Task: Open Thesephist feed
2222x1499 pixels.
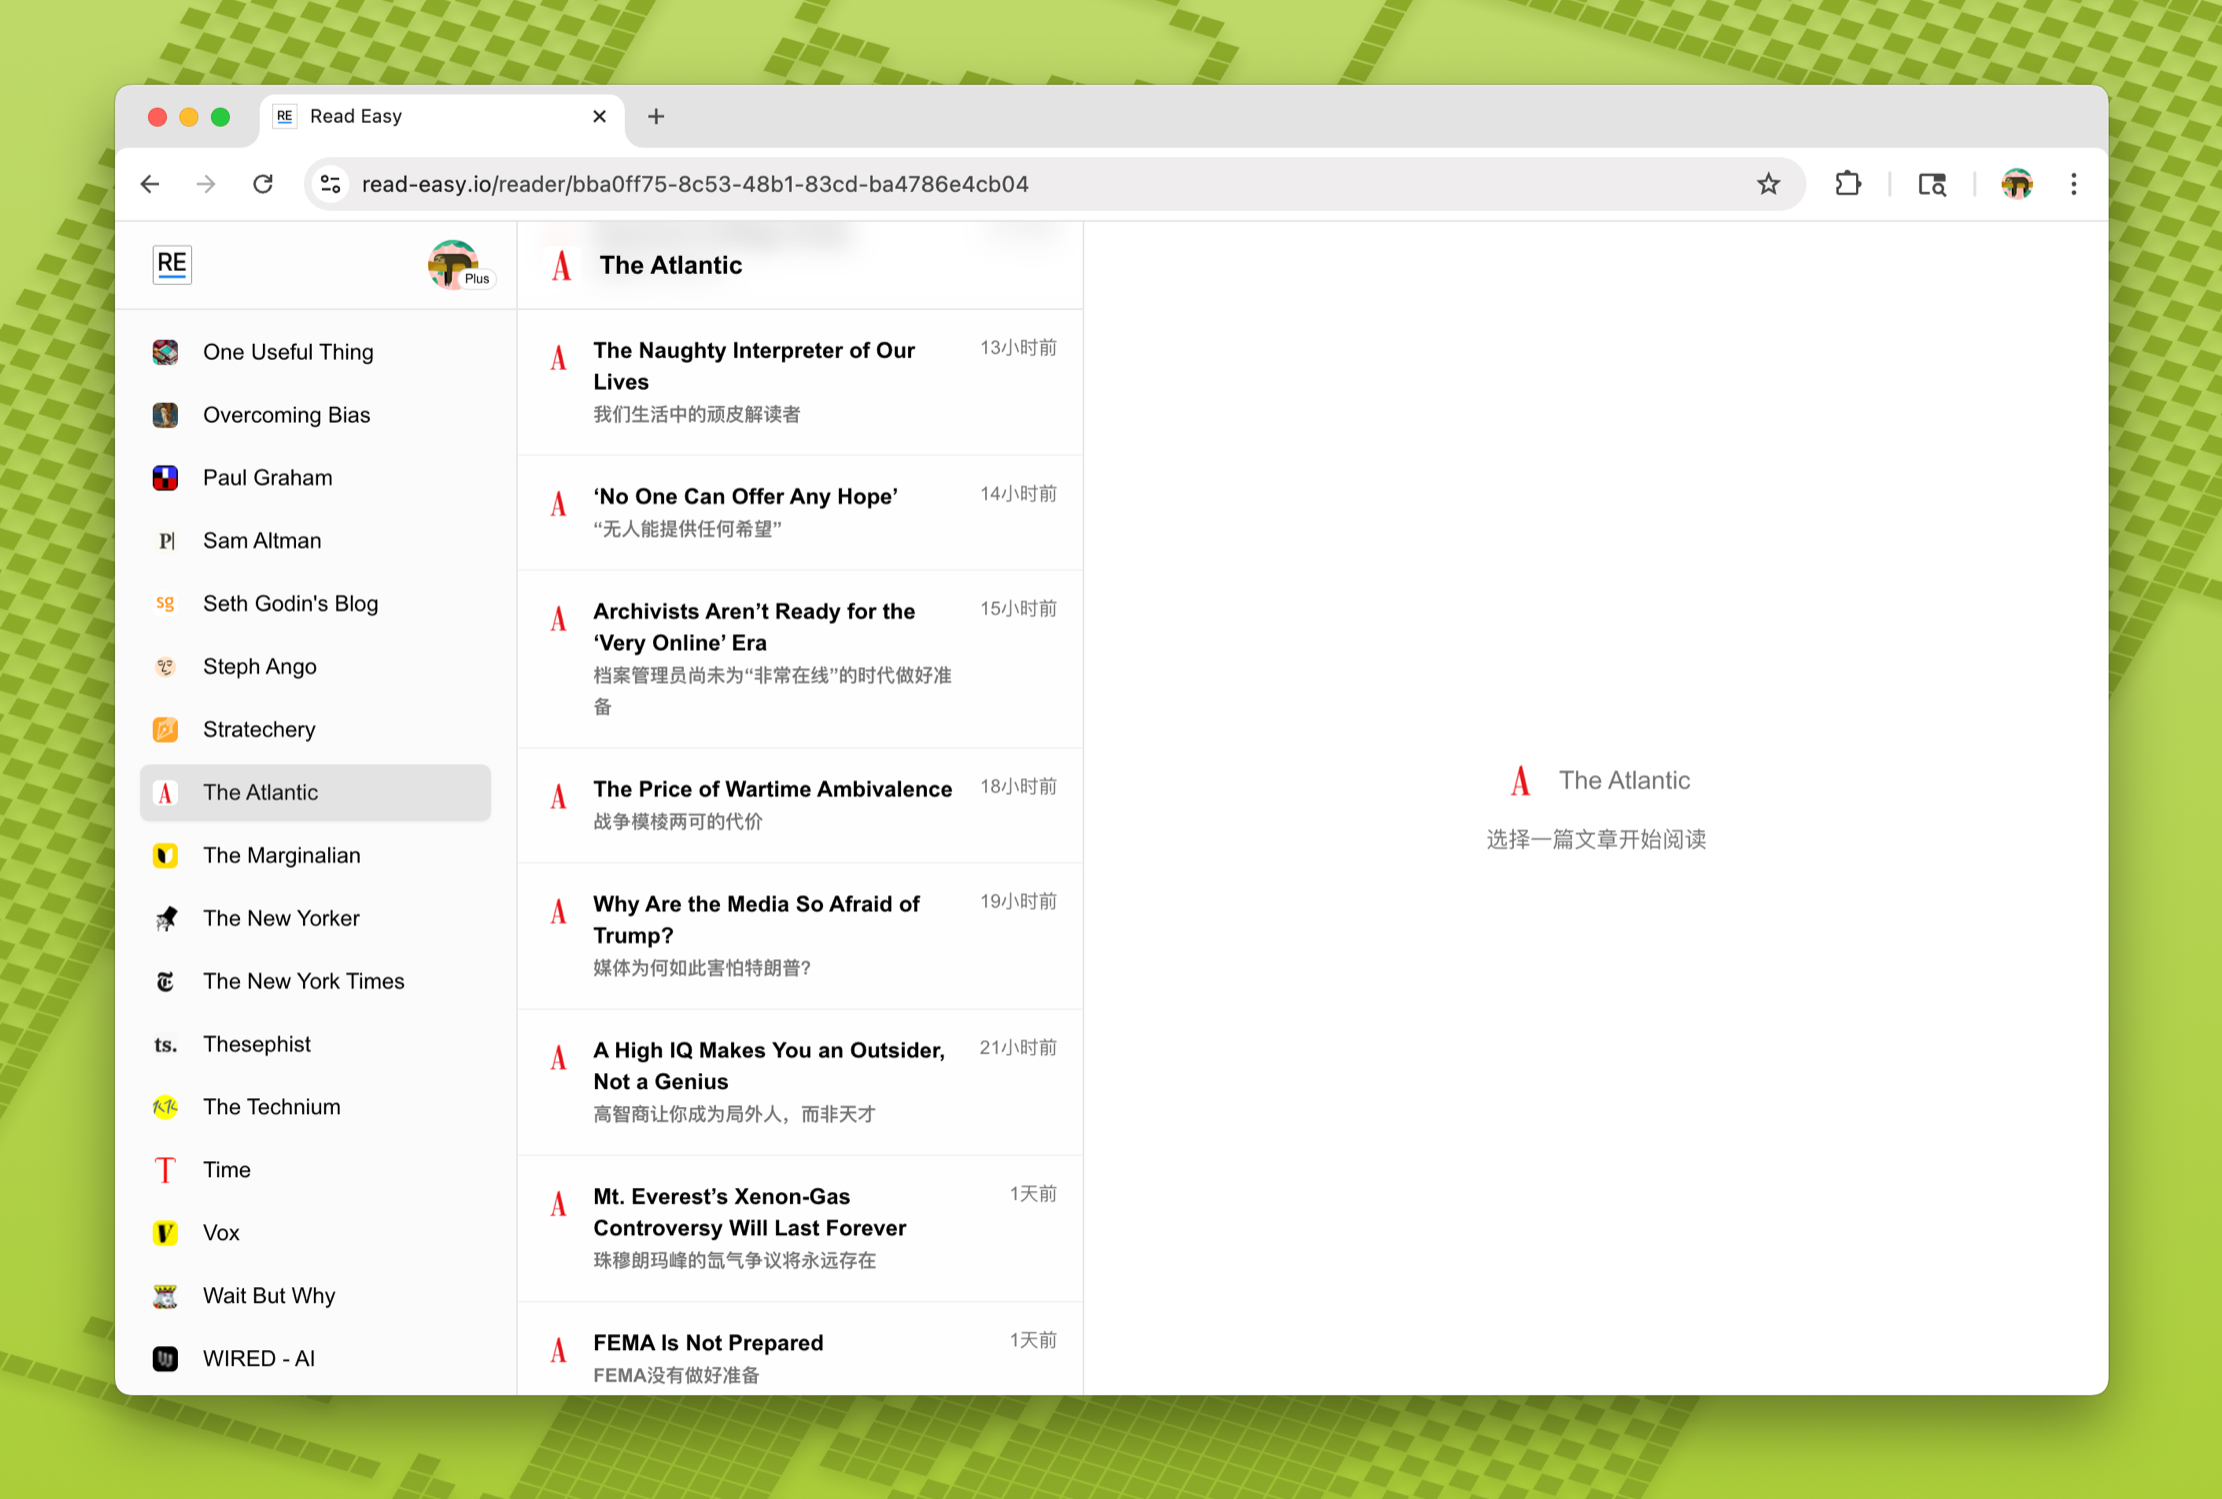Action: point(315,1045)
